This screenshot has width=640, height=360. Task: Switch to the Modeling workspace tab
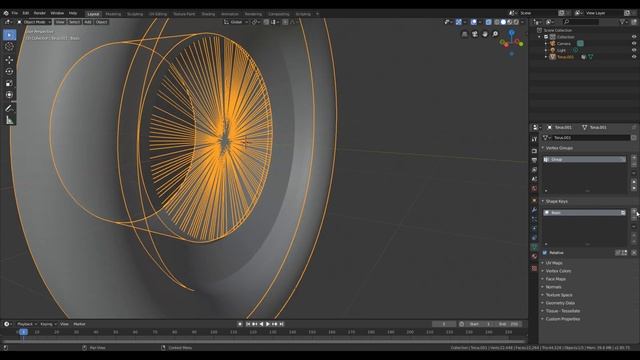coord(113,14)
